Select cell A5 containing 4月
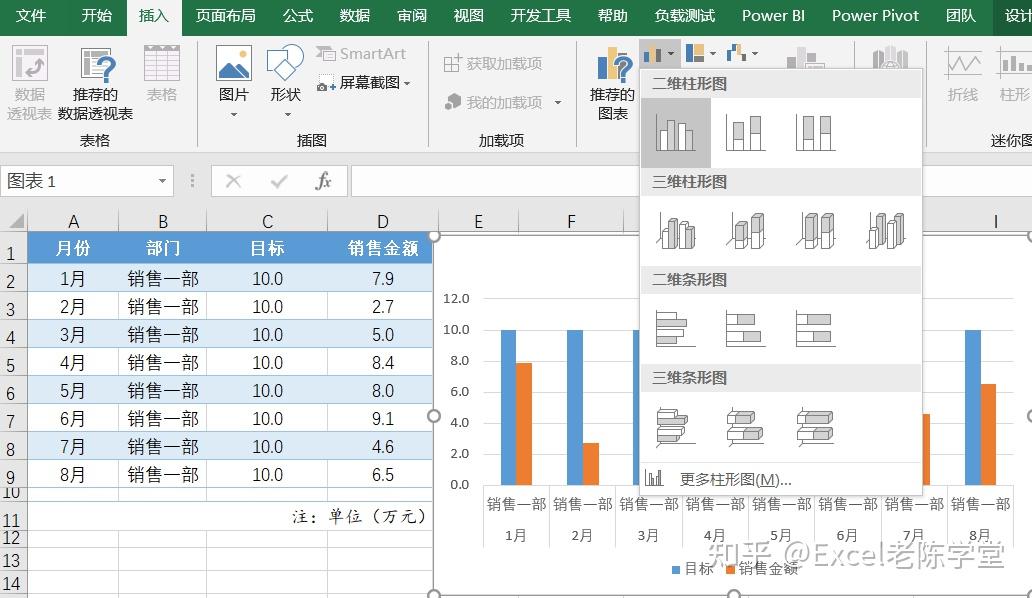This screenshot has height=598, width=1032. (73, 362)
